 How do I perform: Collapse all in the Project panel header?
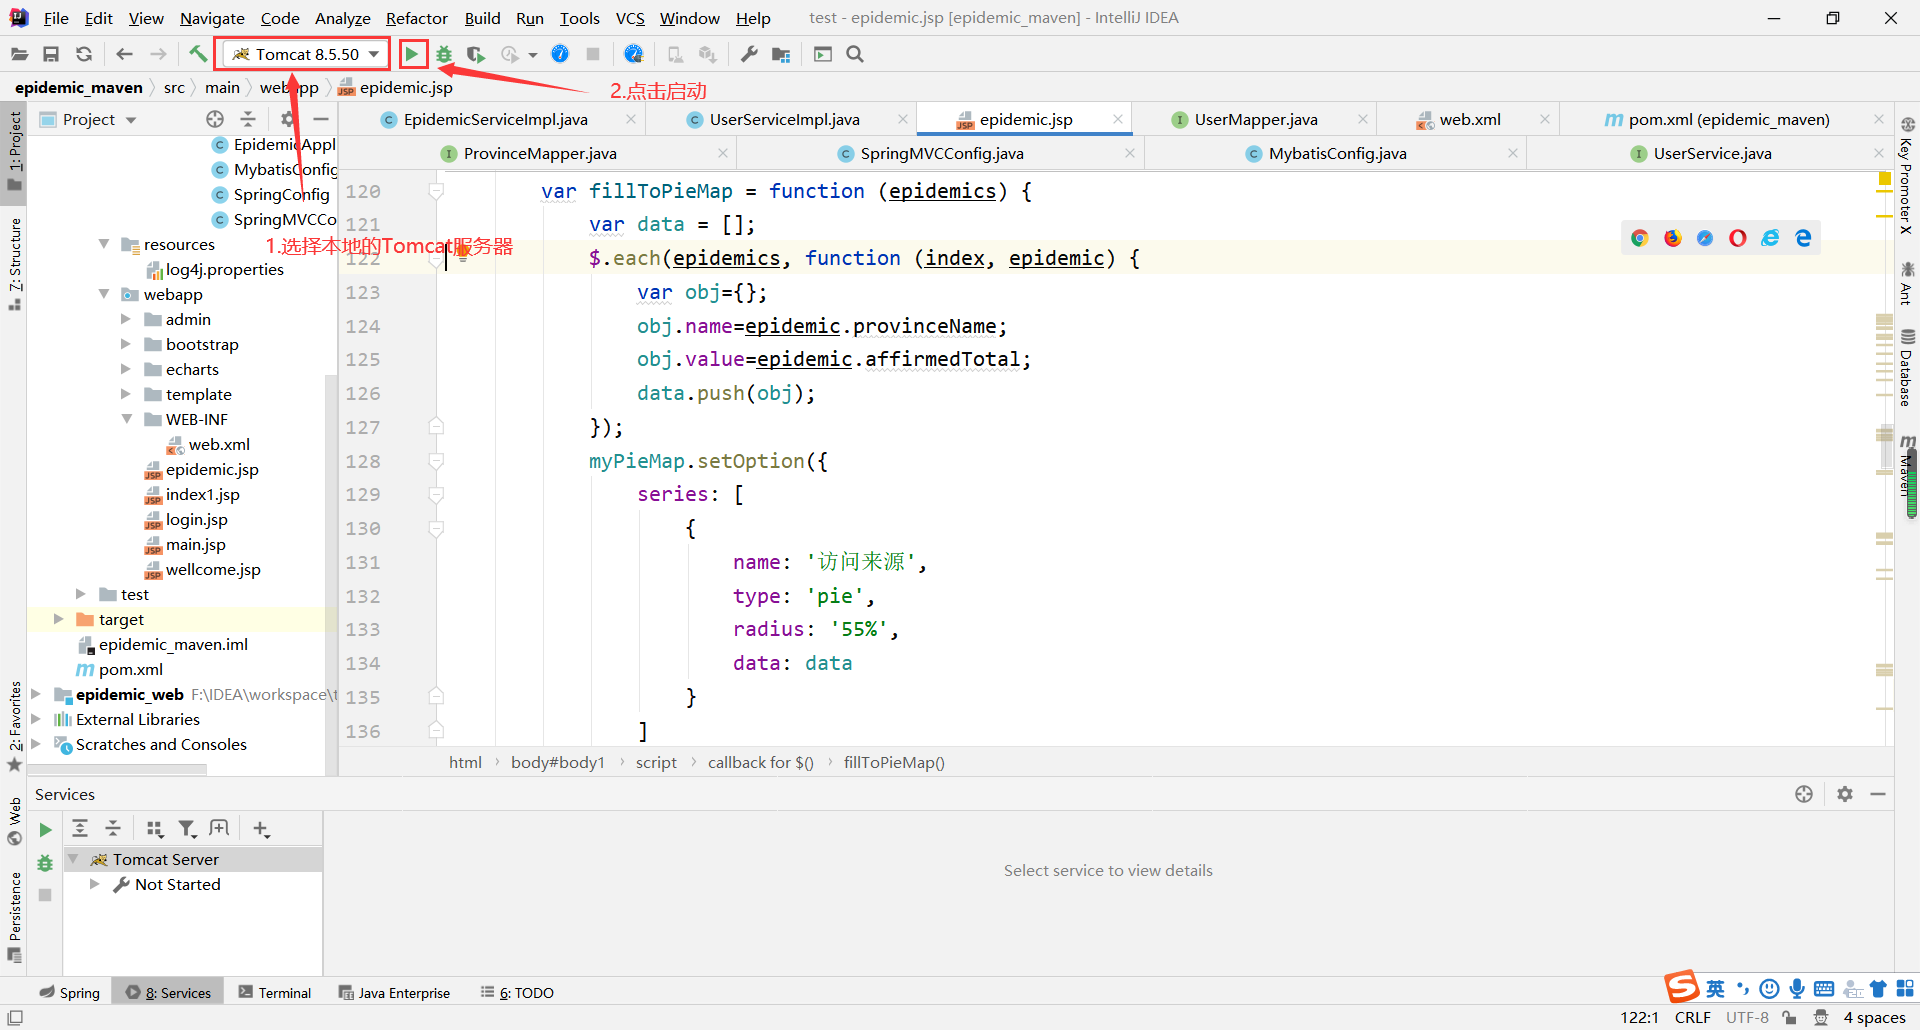(x=248, y=119)
